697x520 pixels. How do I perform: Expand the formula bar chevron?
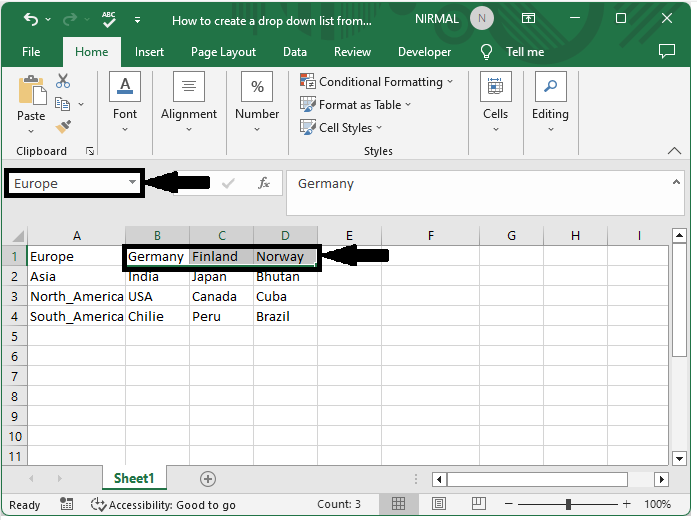[x=676, y=182]
